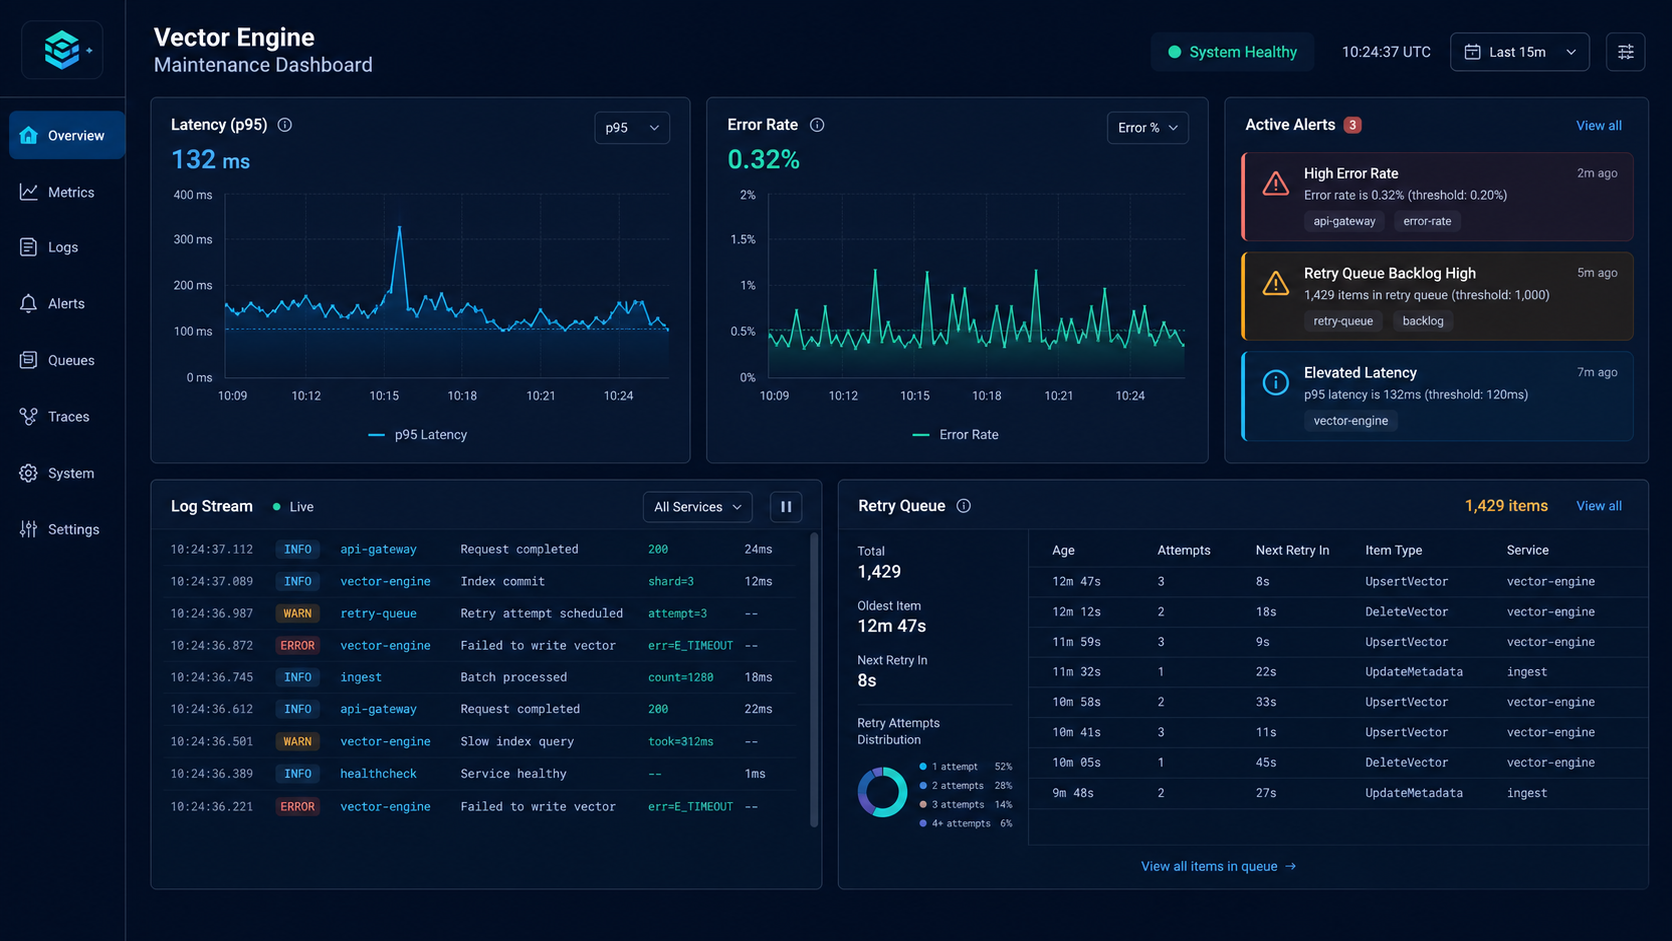Click the Vector Engine logo icon
This screenshot has width=1672, height=941.
(62, 49)
